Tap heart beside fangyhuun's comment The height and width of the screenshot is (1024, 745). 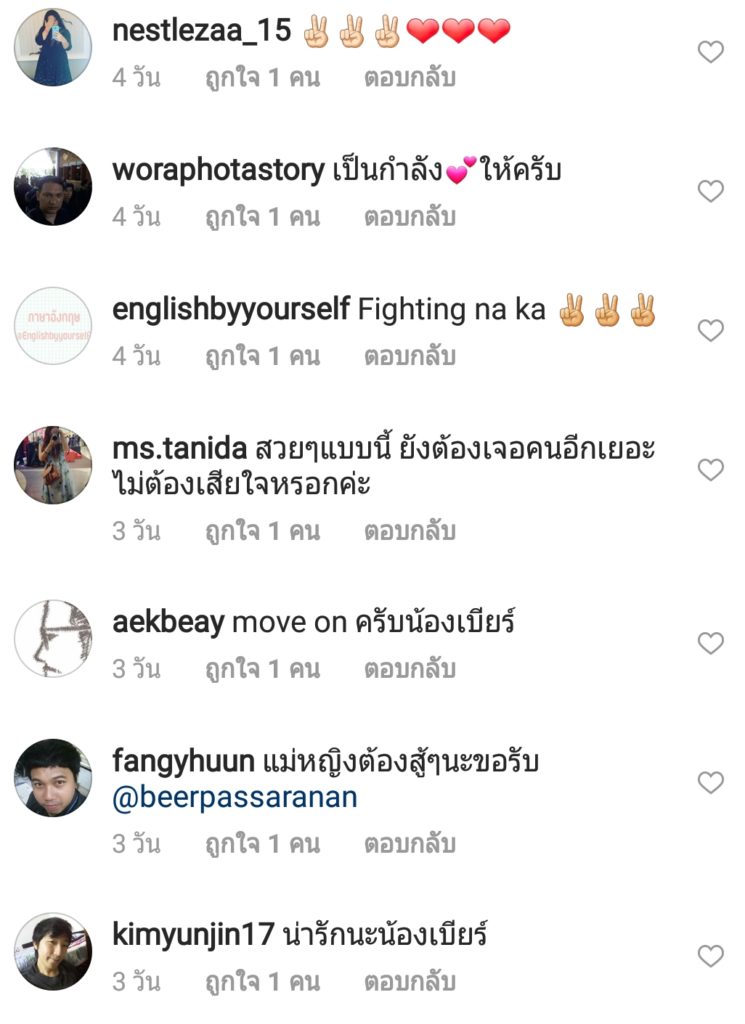710,782
